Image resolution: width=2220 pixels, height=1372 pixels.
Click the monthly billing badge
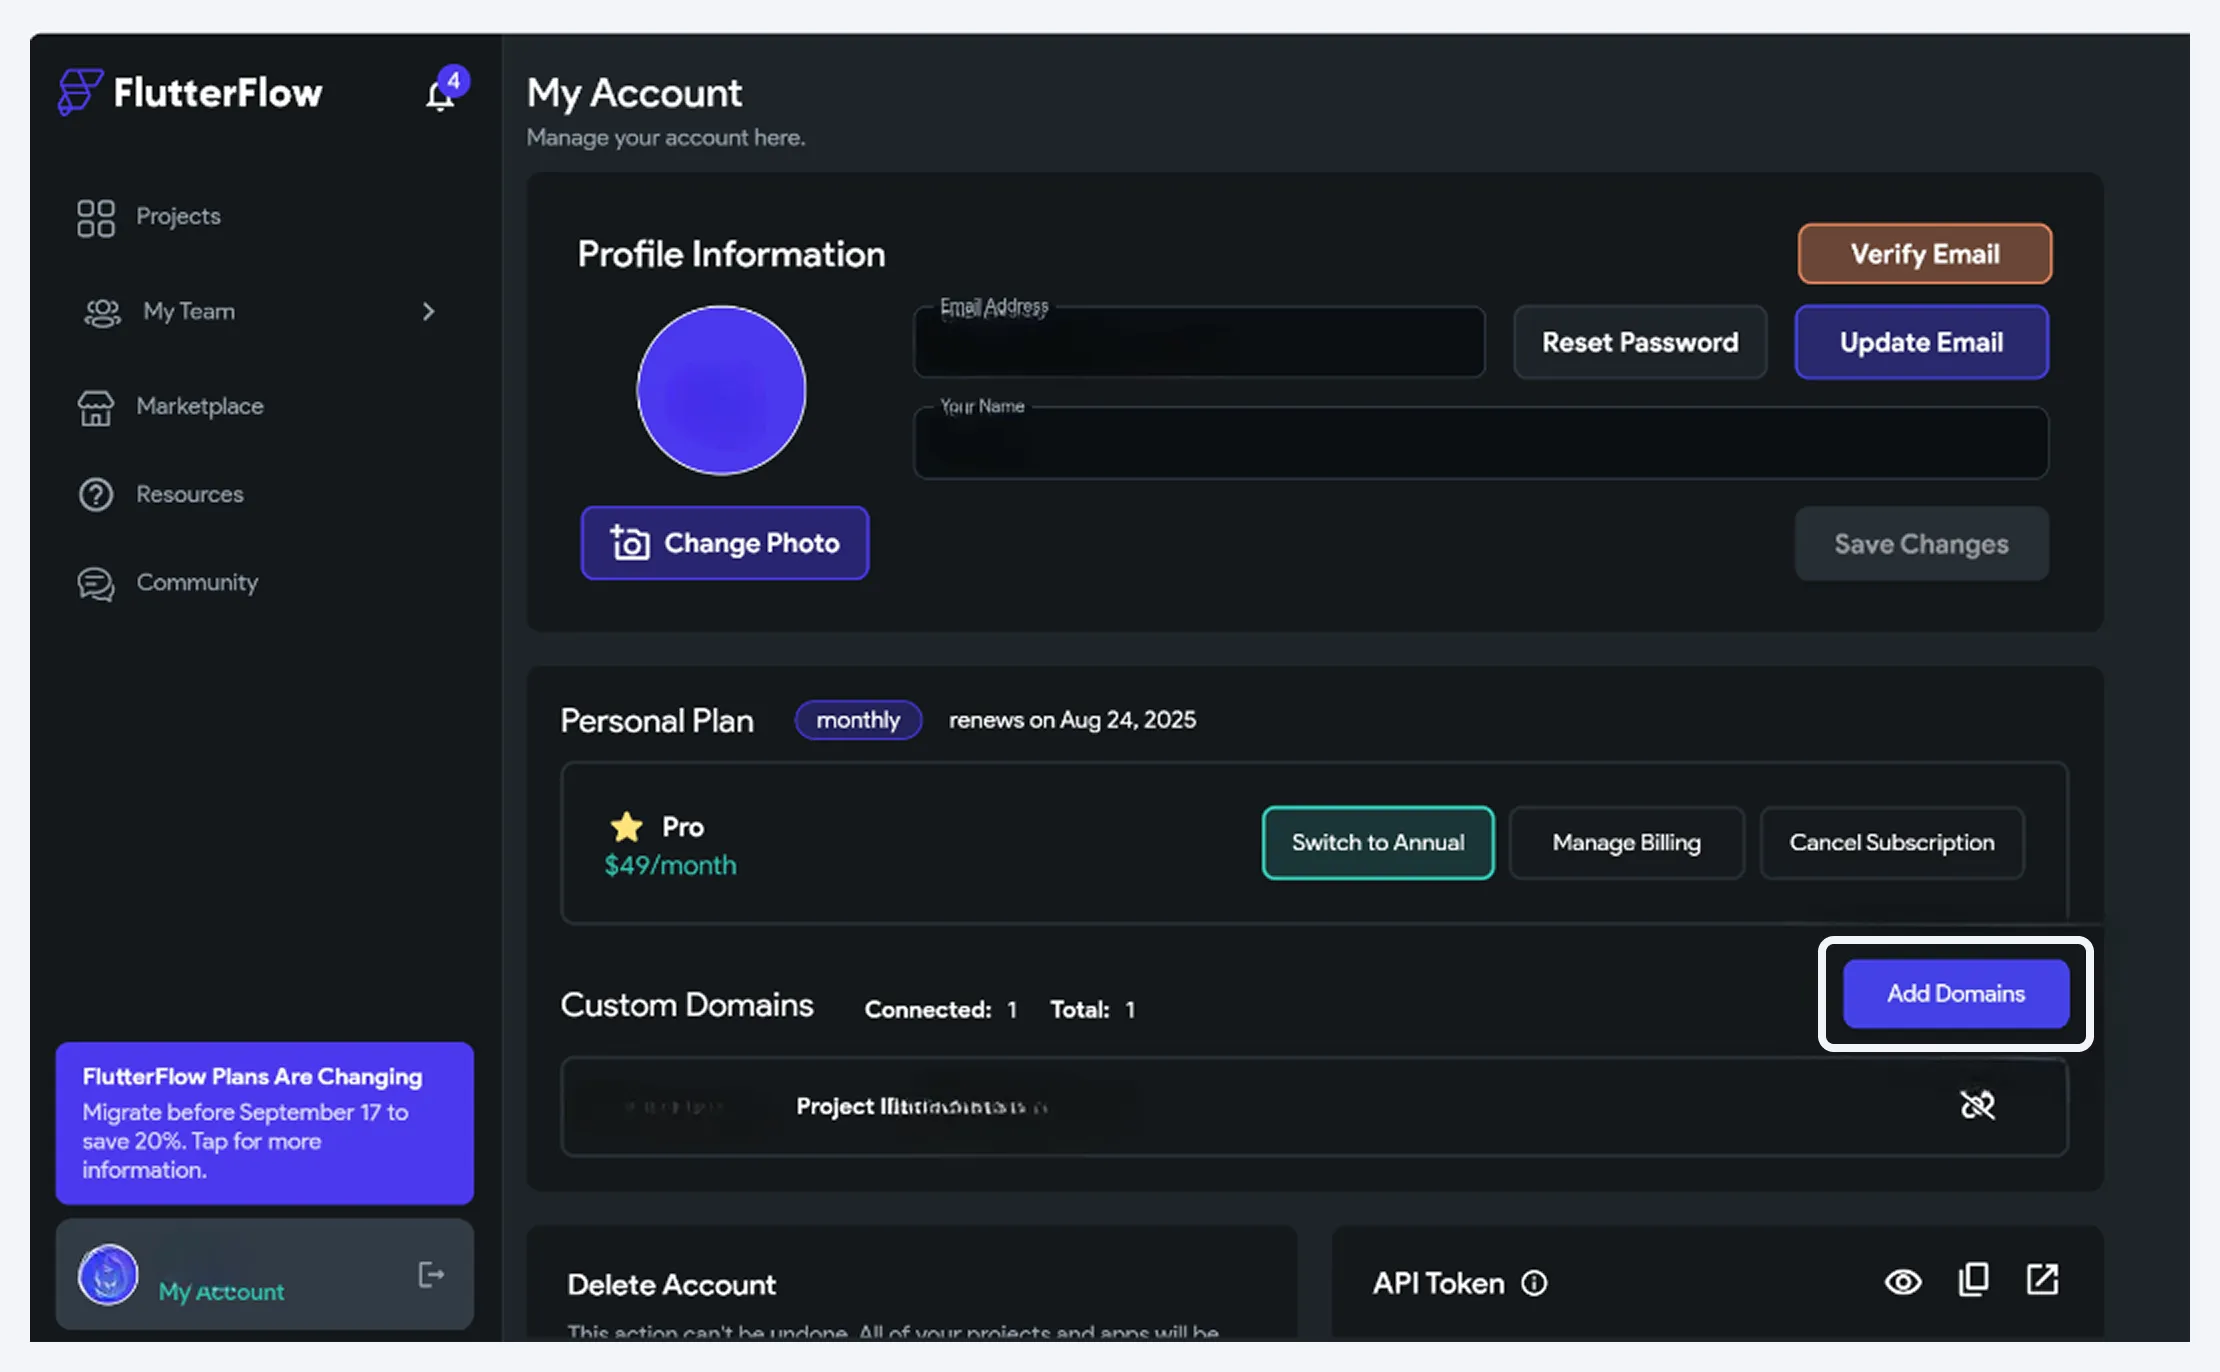(x=858, y=720)
